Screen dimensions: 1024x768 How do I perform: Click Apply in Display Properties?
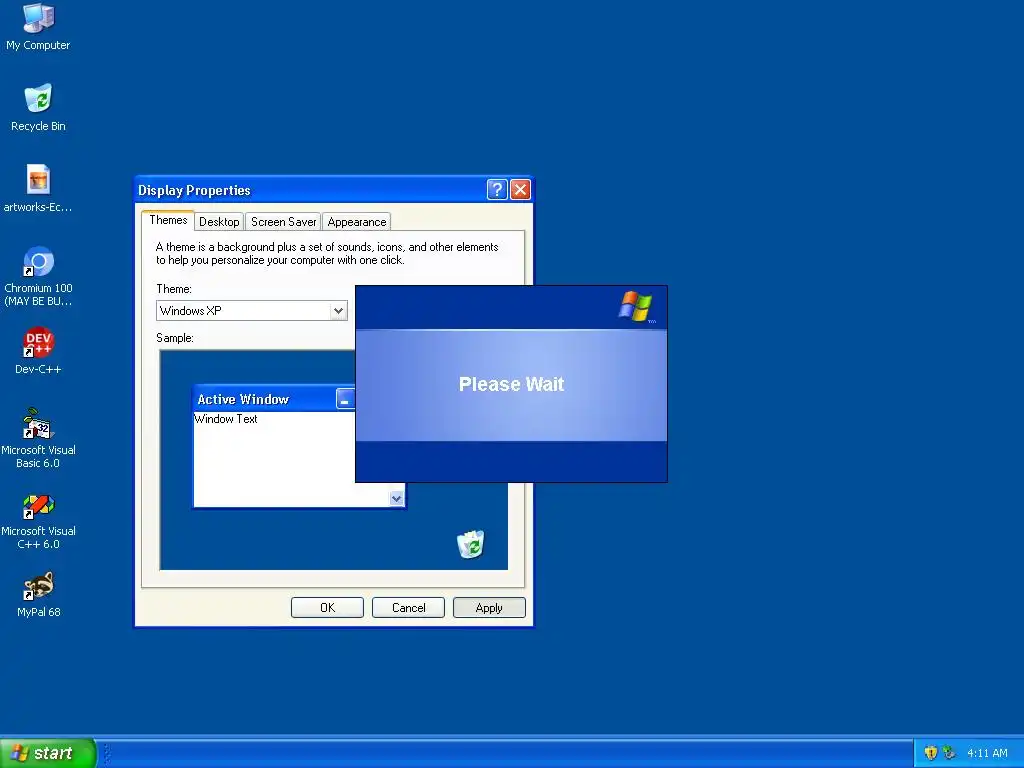pos(489,607)
